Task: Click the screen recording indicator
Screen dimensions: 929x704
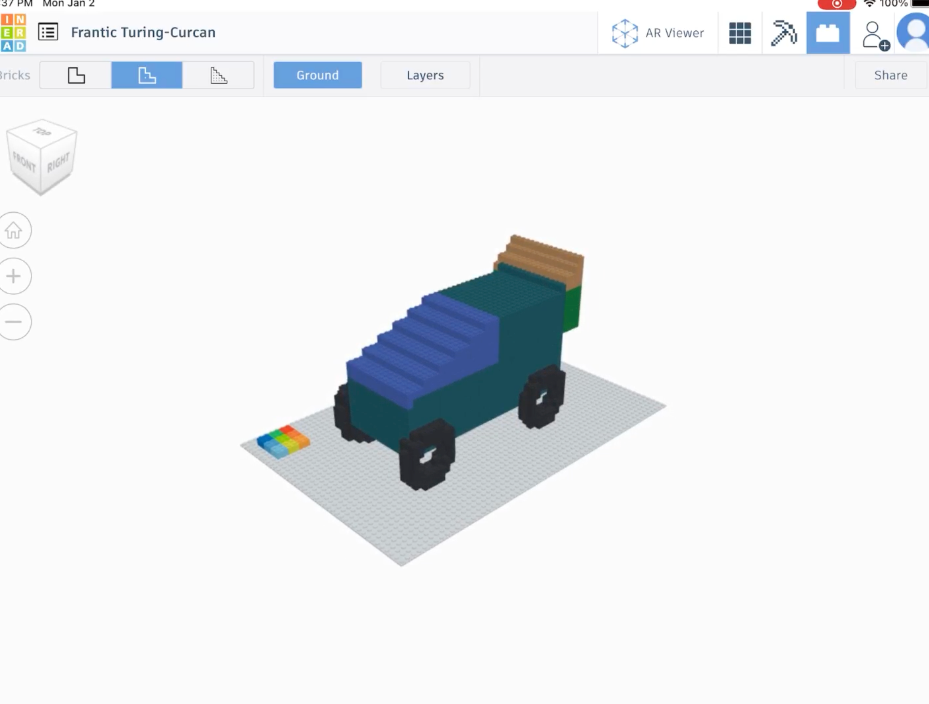Action: 837,4
